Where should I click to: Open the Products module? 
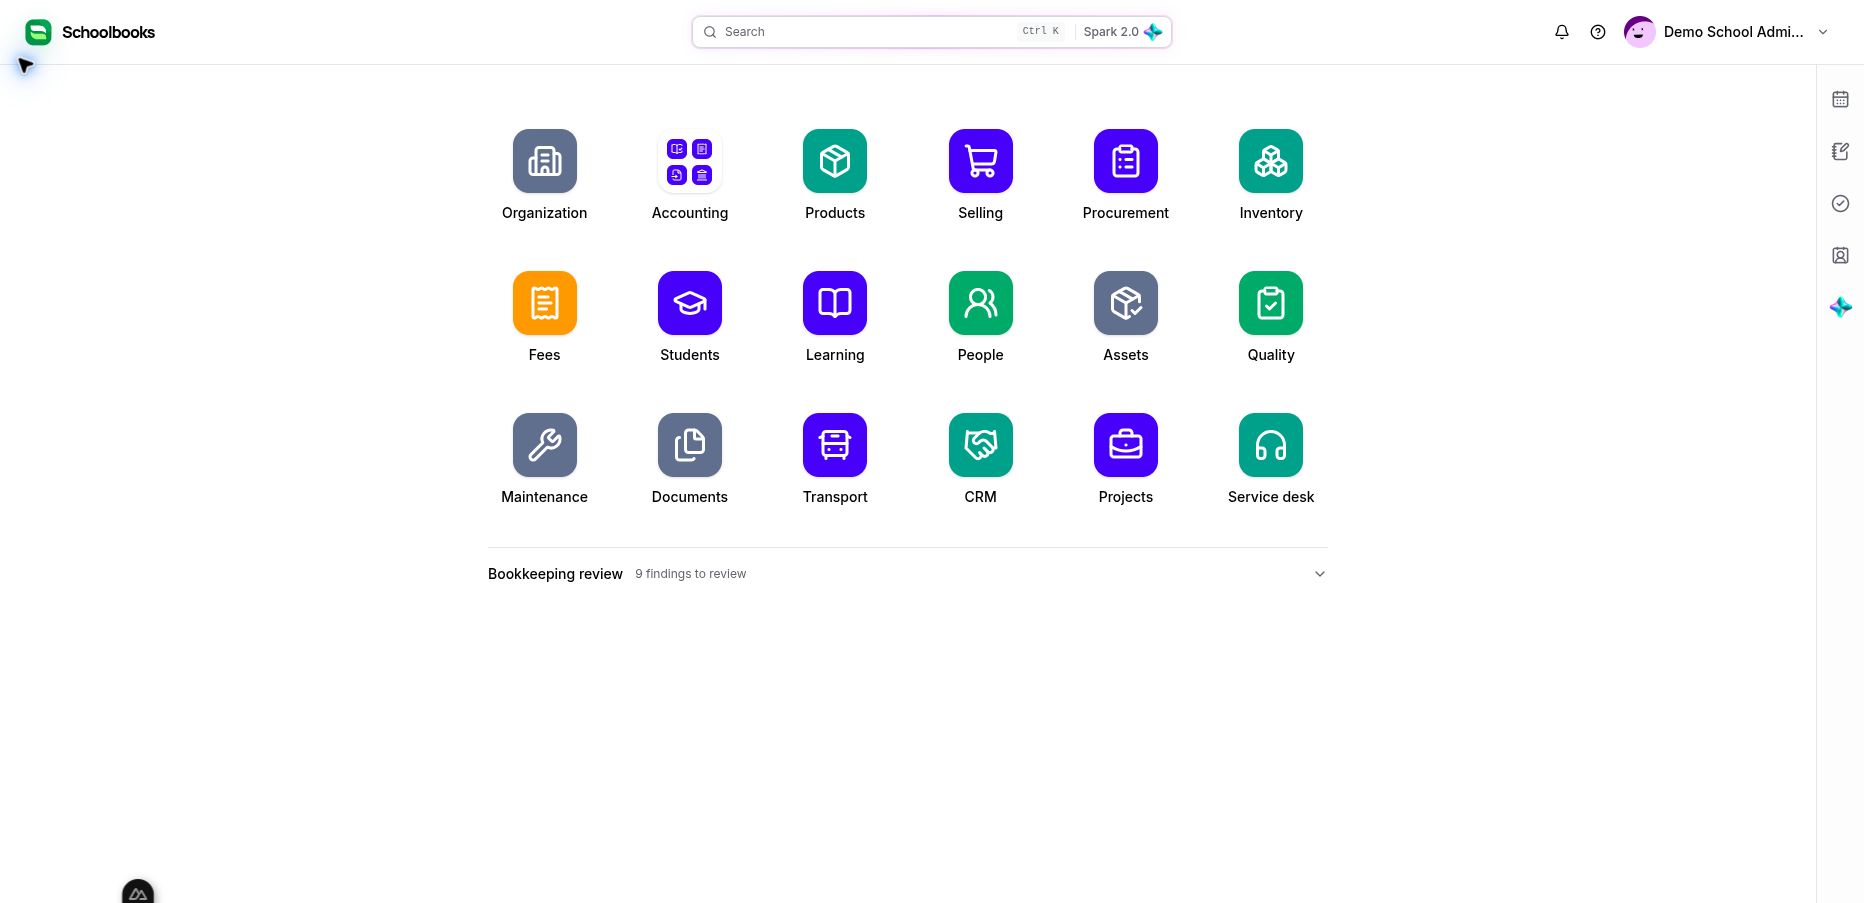835,161
